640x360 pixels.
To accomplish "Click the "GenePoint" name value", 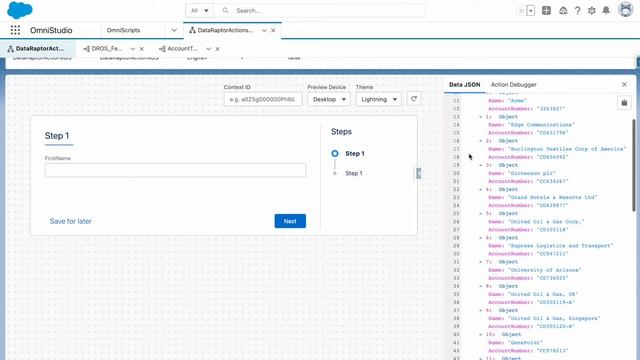I will click(525, 343).
